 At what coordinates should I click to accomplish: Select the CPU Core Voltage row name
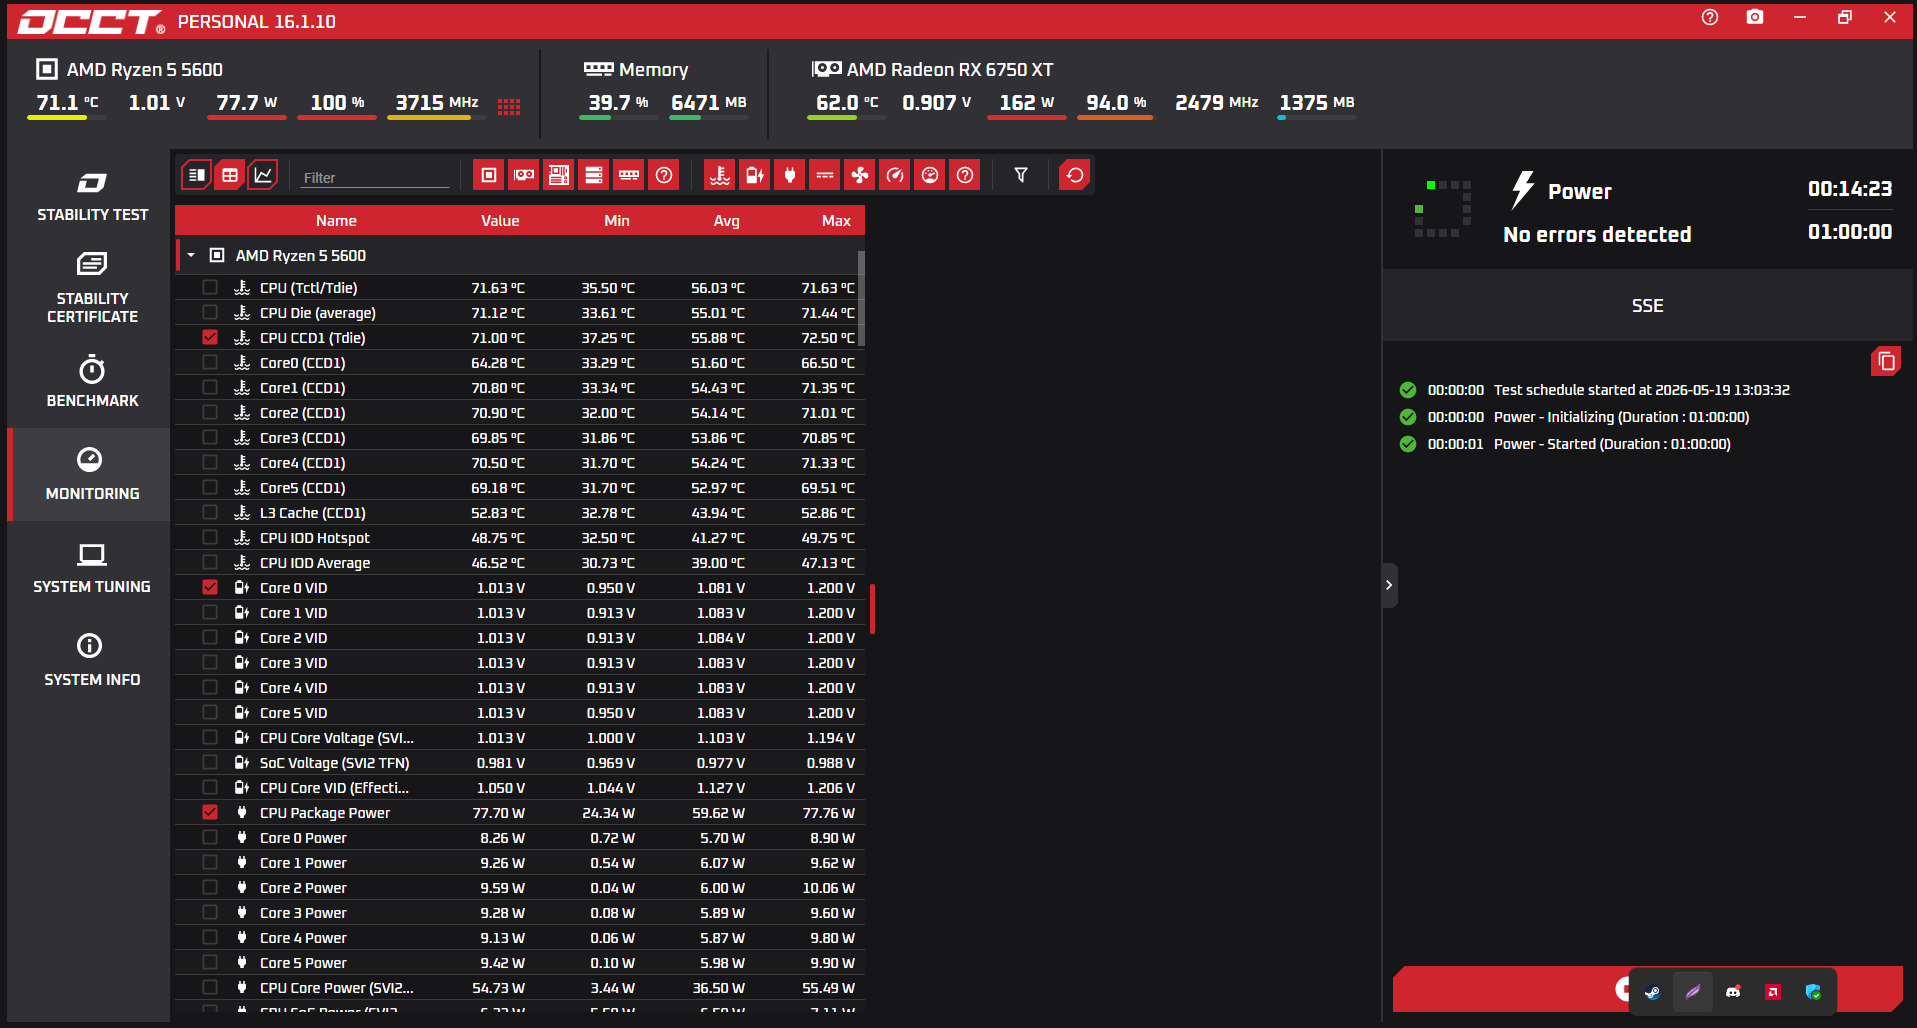336,737
